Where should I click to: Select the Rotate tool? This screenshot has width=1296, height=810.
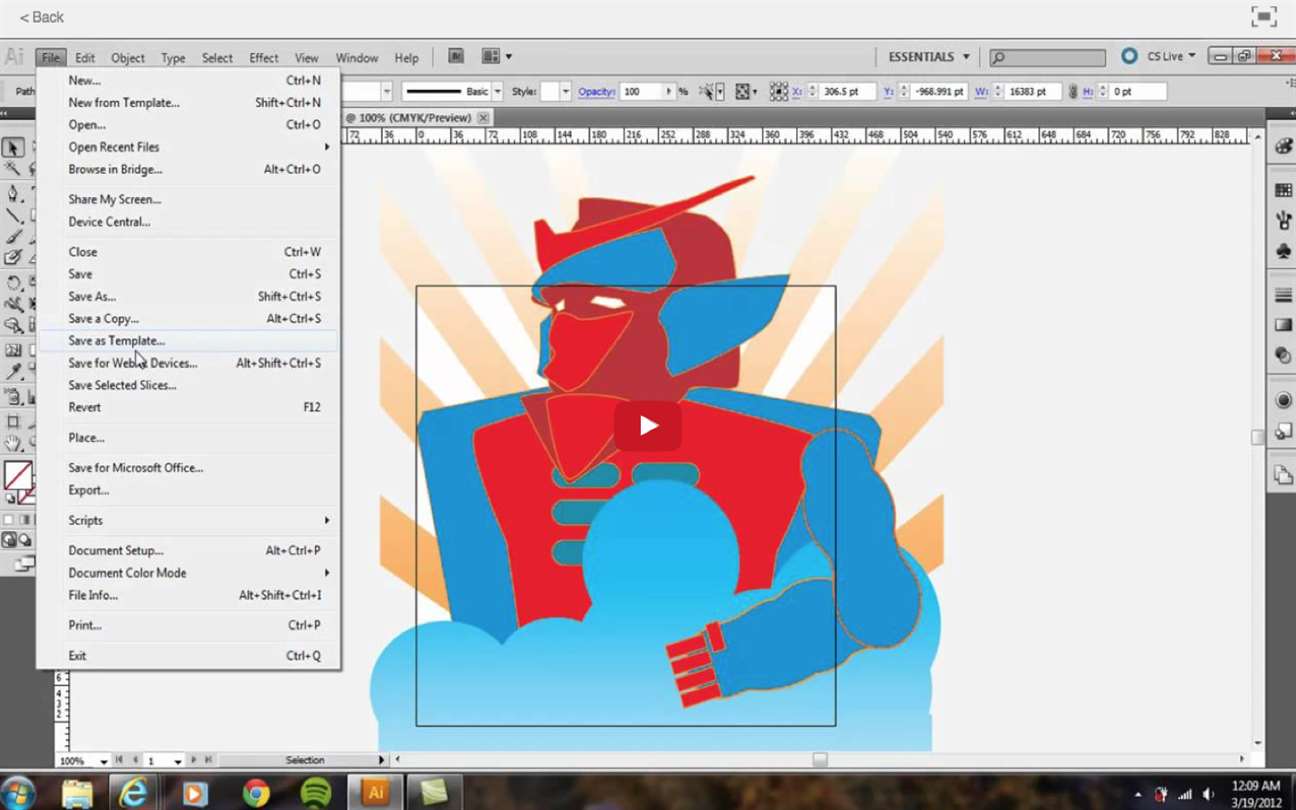point(13,282)
